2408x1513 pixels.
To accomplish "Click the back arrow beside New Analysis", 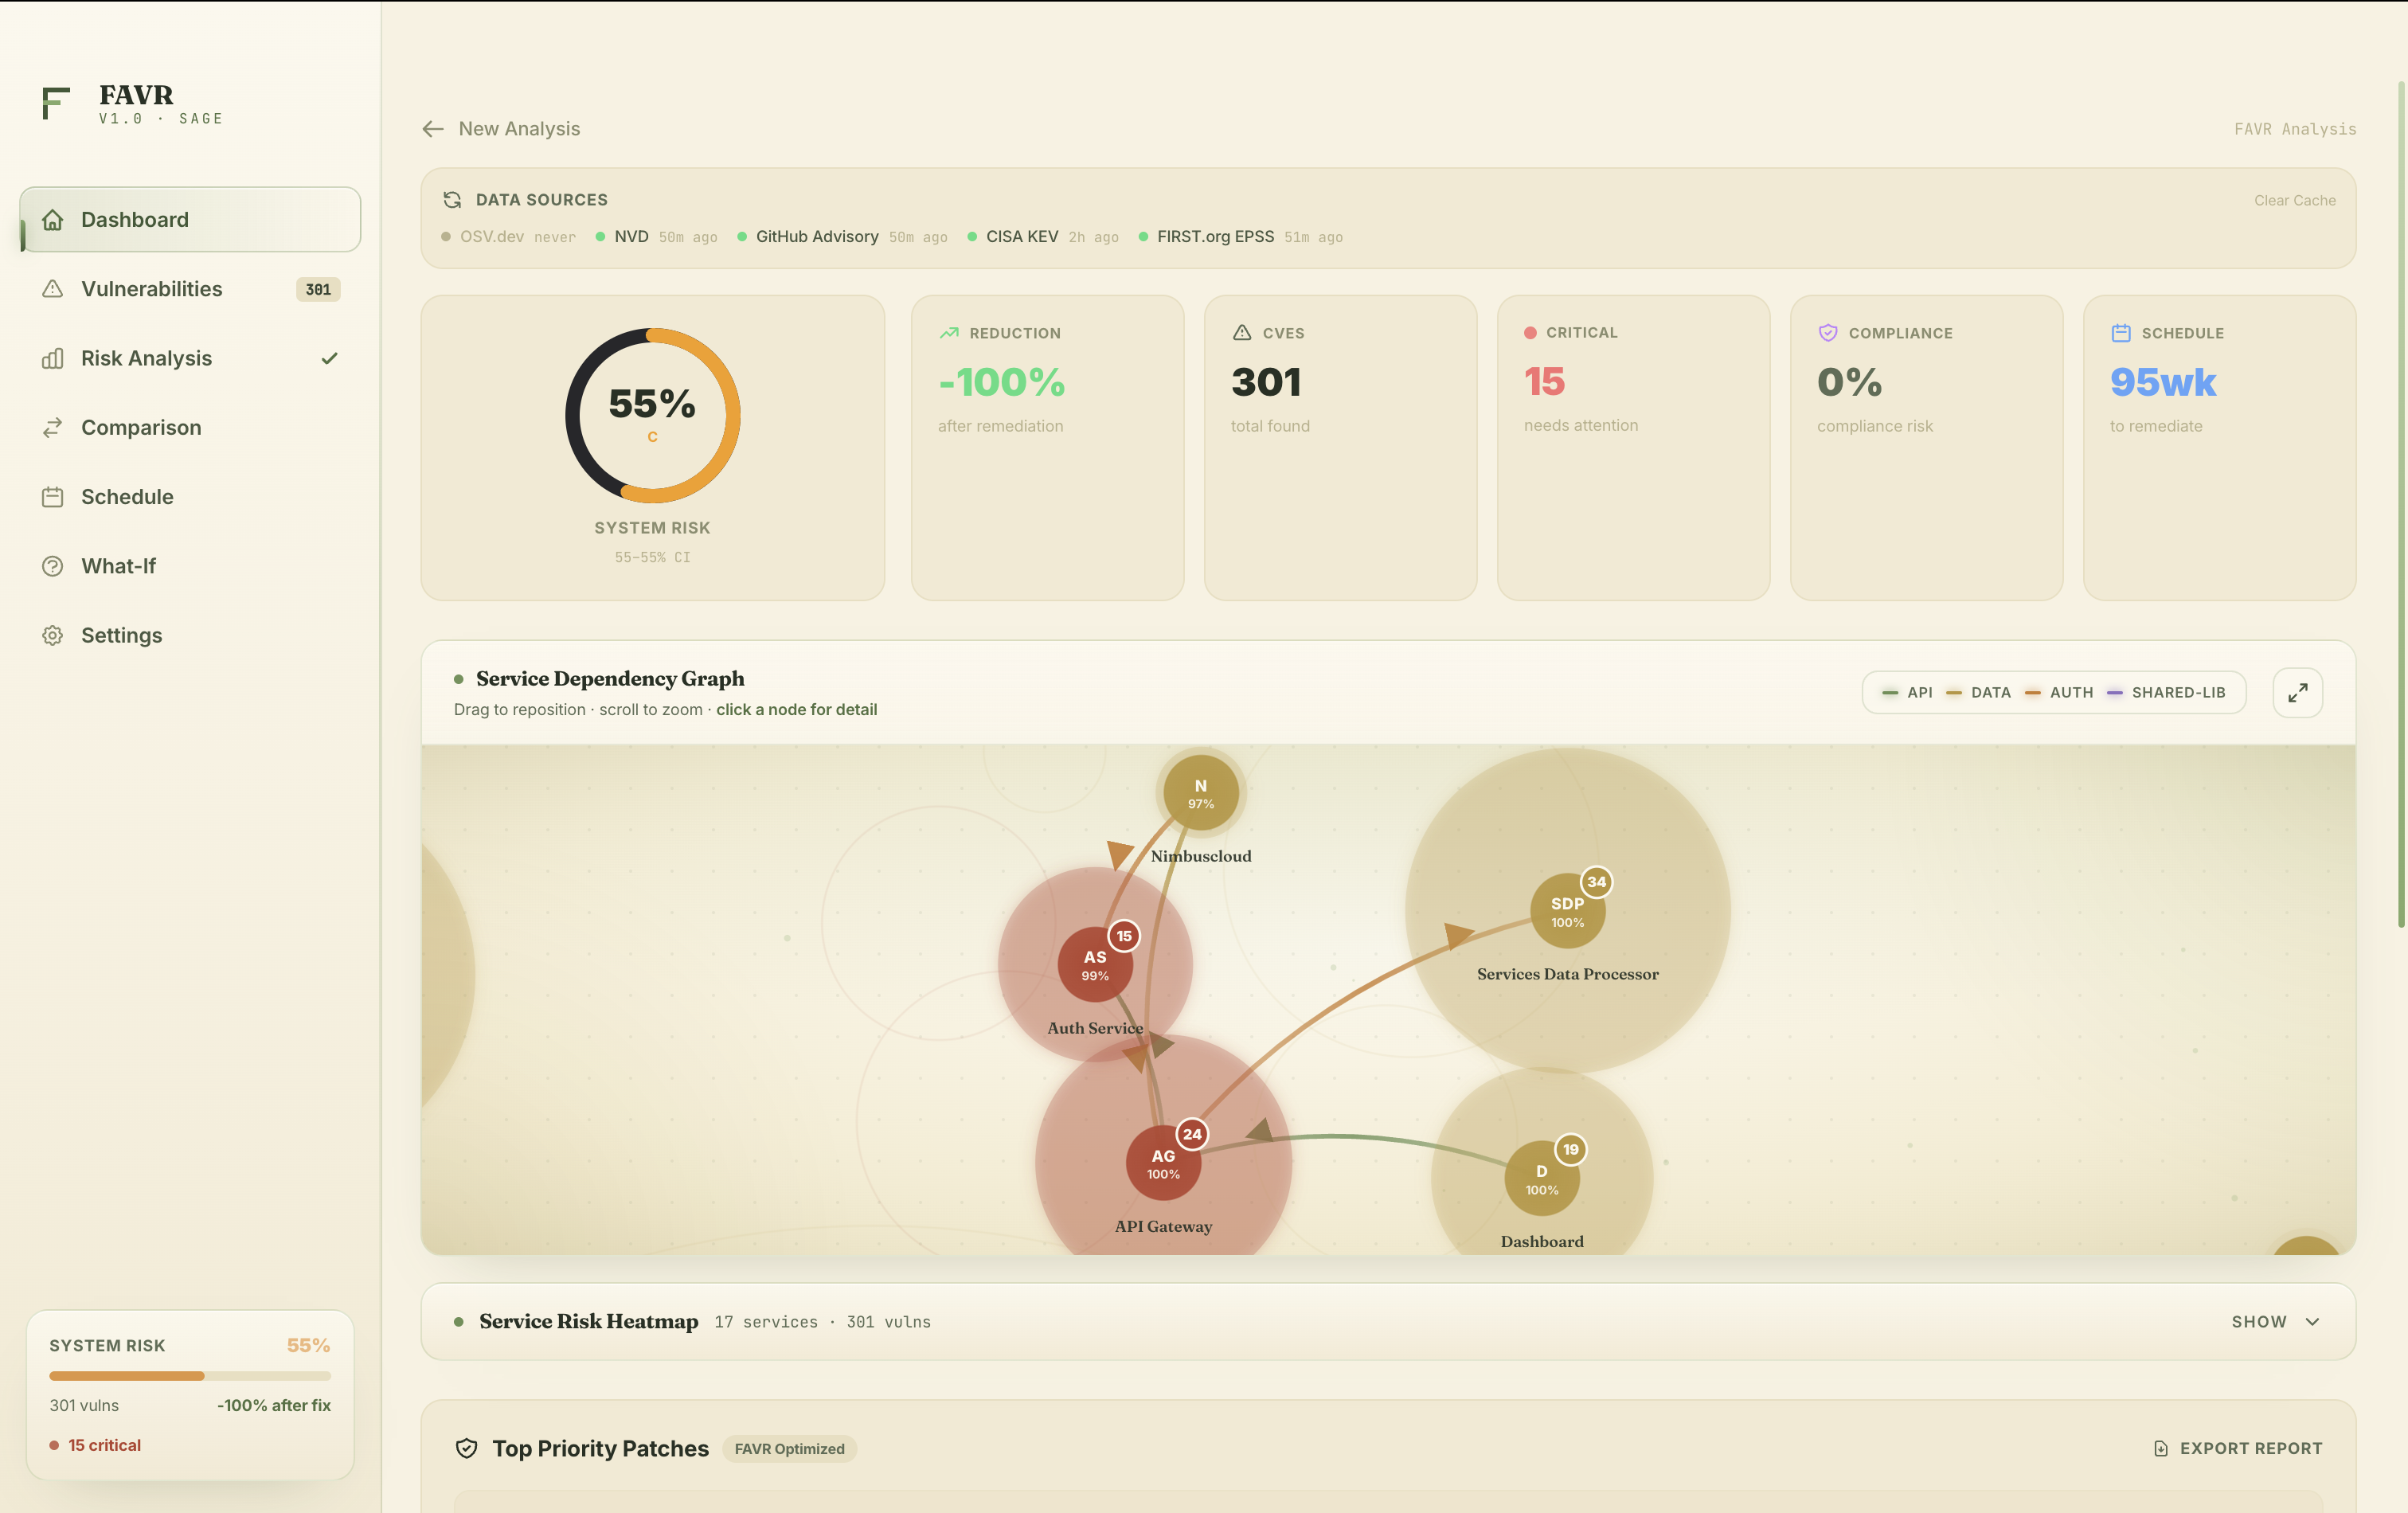I will [433, 129].
